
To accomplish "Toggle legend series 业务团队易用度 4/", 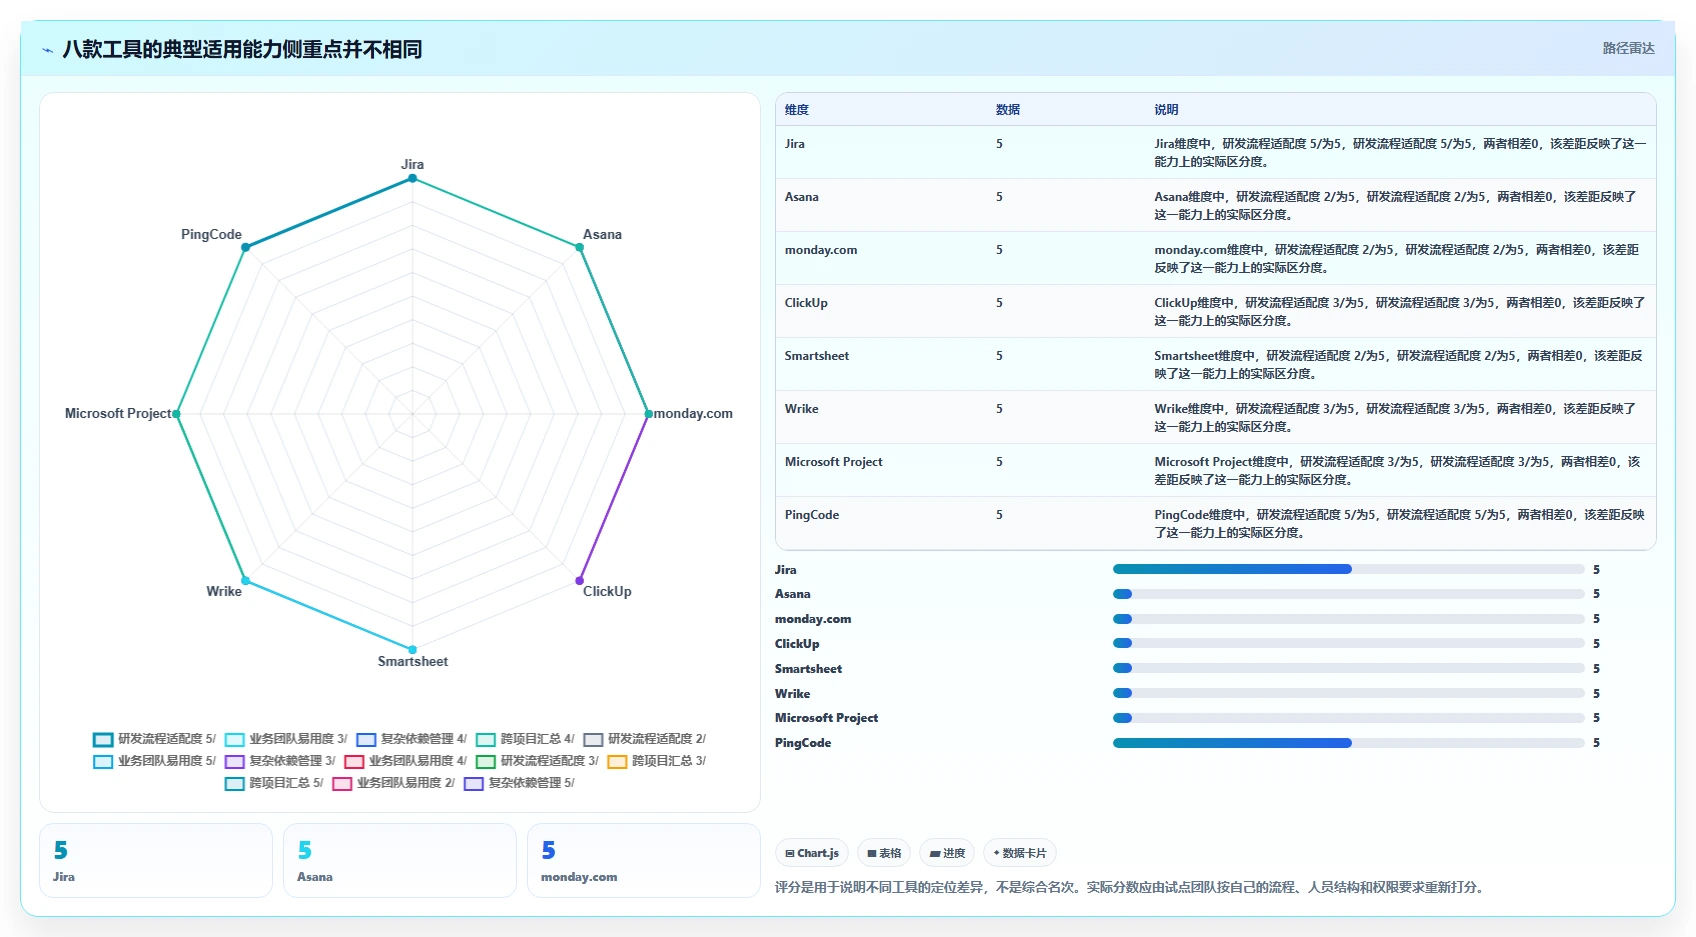I will [406, 761].
